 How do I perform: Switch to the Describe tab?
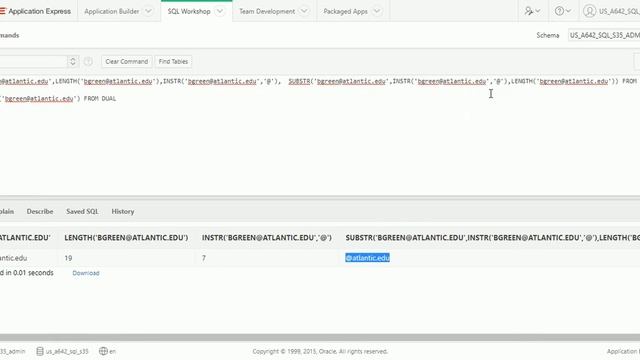[x=40, y=211]
